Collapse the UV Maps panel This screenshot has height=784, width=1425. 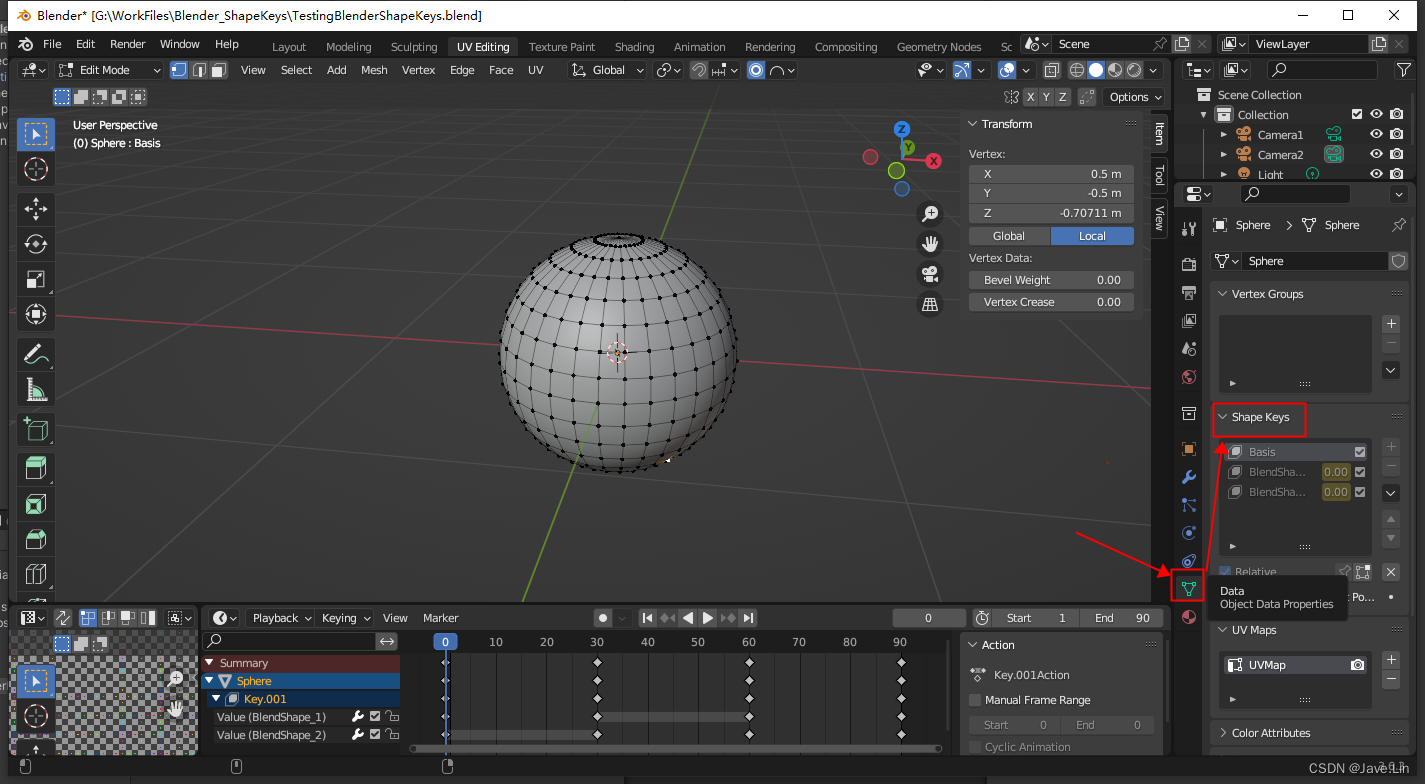click(1222, 630)
